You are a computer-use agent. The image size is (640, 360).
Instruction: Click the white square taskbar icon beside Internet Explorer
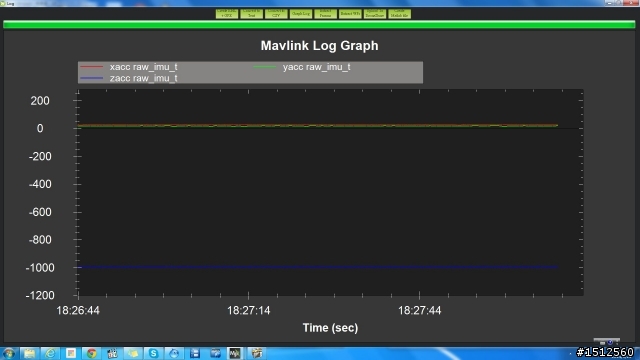(x=71, y=353)
